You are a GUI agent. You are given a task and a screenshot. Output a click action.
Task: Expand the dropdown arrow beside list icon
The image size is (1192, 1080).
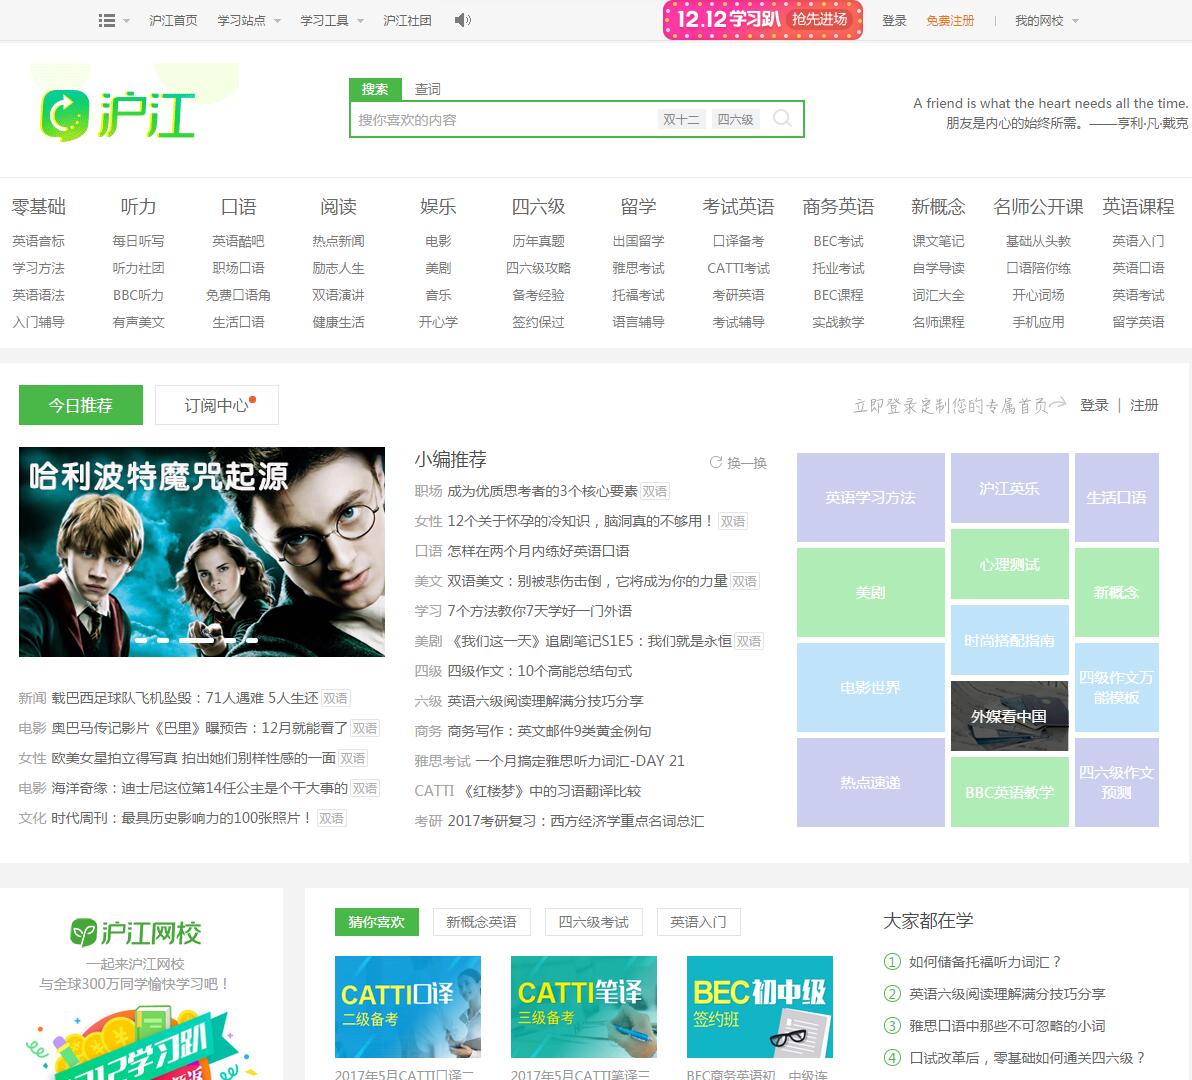[126, 21]
